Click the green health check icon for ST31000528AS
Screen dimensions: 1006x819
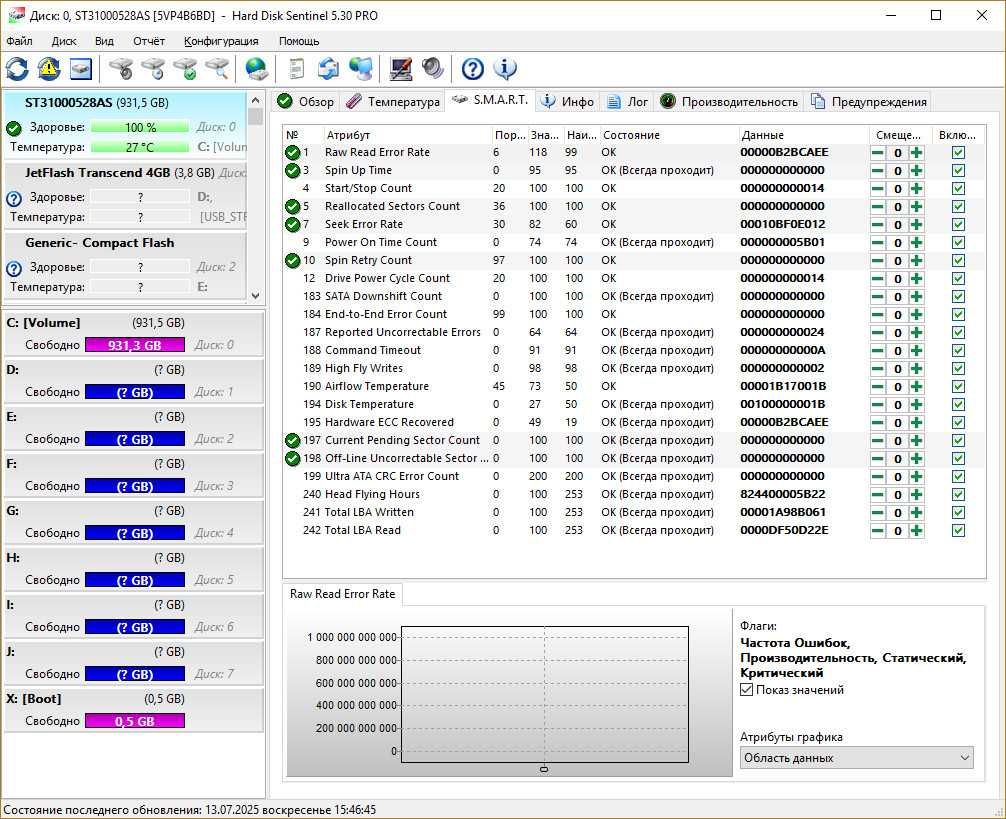point(13,128)
